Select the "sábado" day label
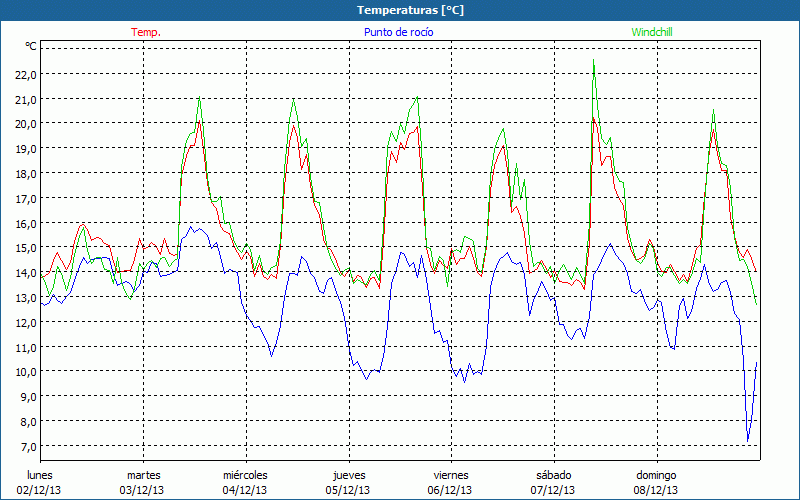 coord(553,475)
